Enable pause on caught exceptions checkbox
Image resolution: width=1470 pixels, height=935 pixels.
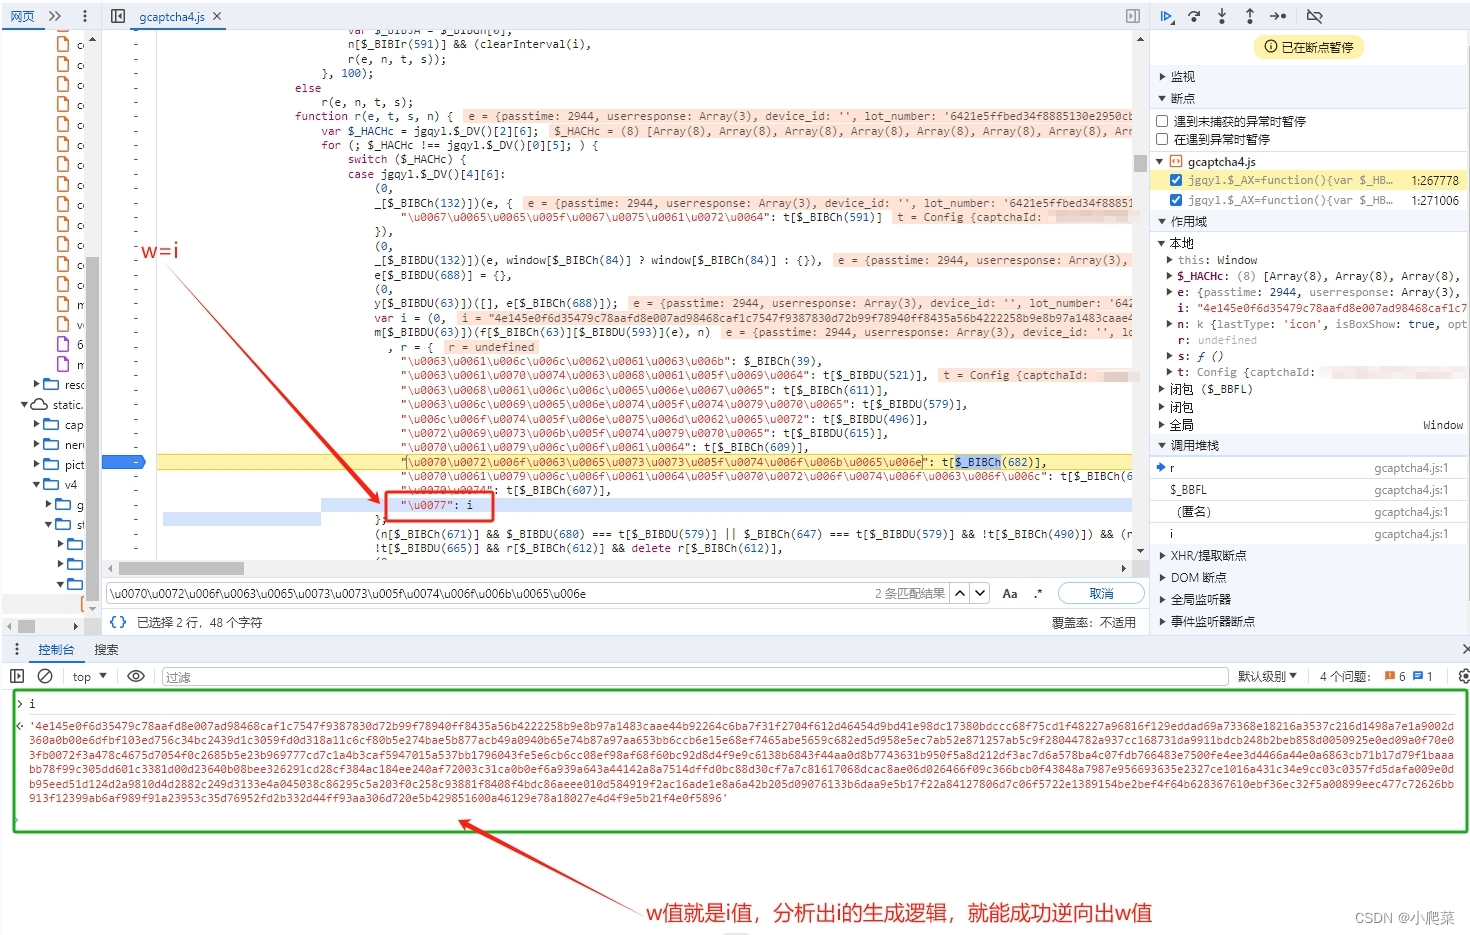click(1163, 140)
